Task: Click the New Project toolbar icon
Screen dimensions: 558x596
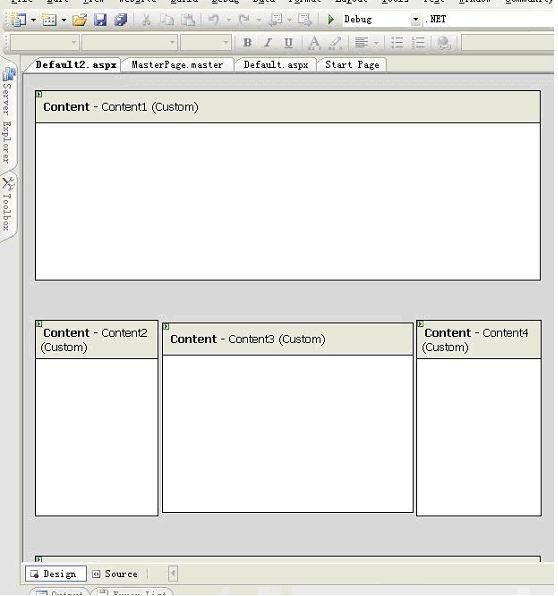Action: (18, 19)
